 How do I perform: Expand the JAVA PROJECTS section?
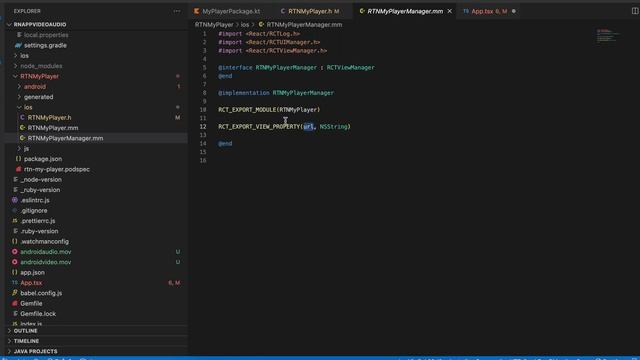36,351
